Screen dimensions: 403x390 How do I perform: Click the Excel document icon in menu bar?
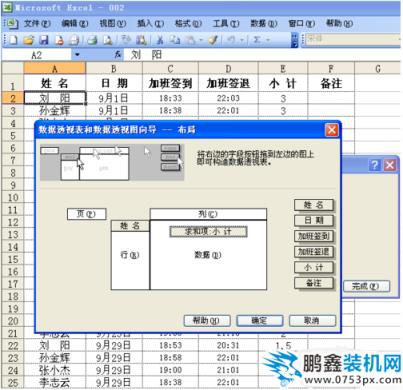11,23
